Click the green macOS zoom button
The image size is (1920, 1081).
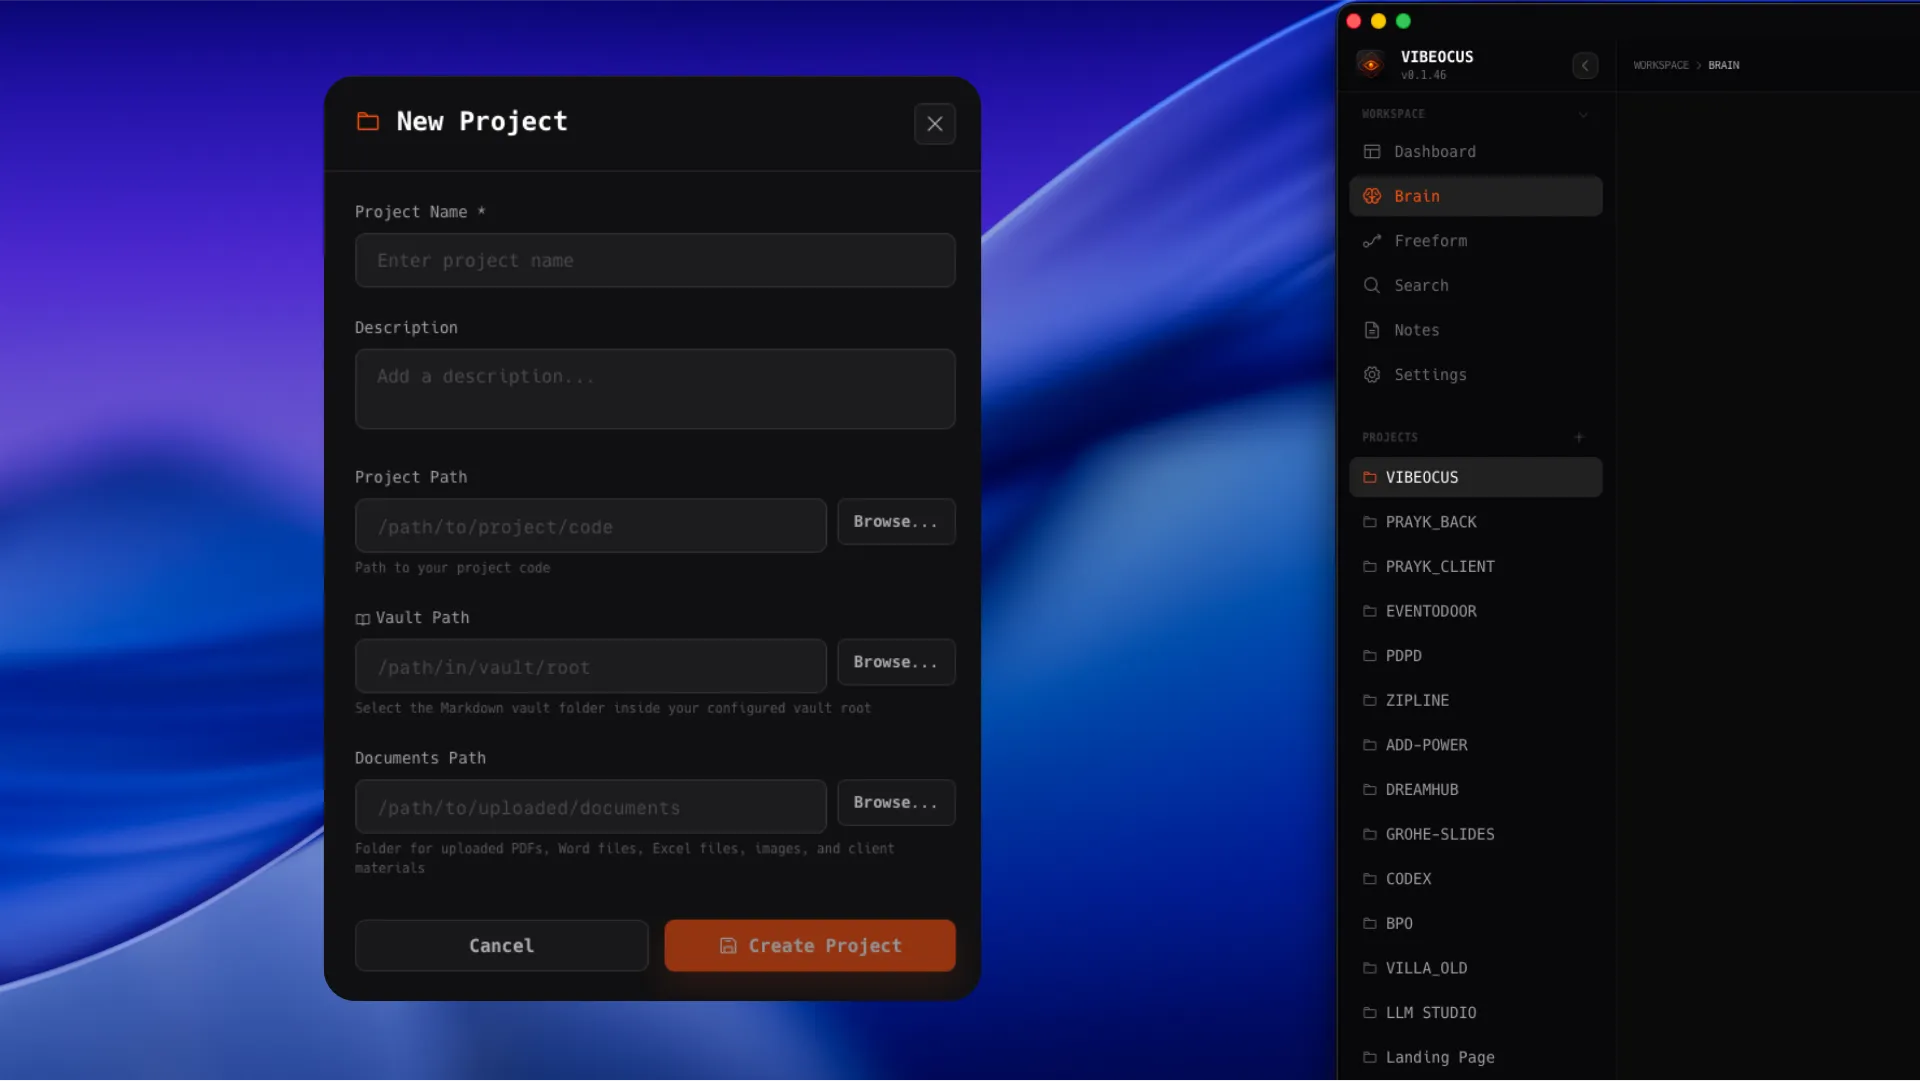(1403, 21)
